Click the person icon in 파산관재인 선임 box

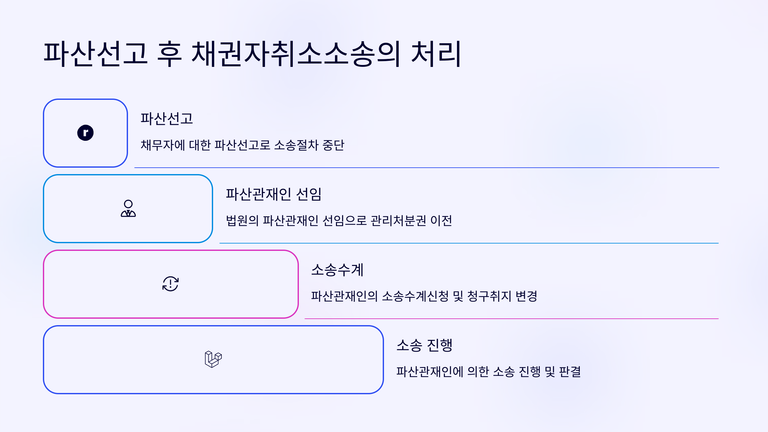click(x=128, y=209)
